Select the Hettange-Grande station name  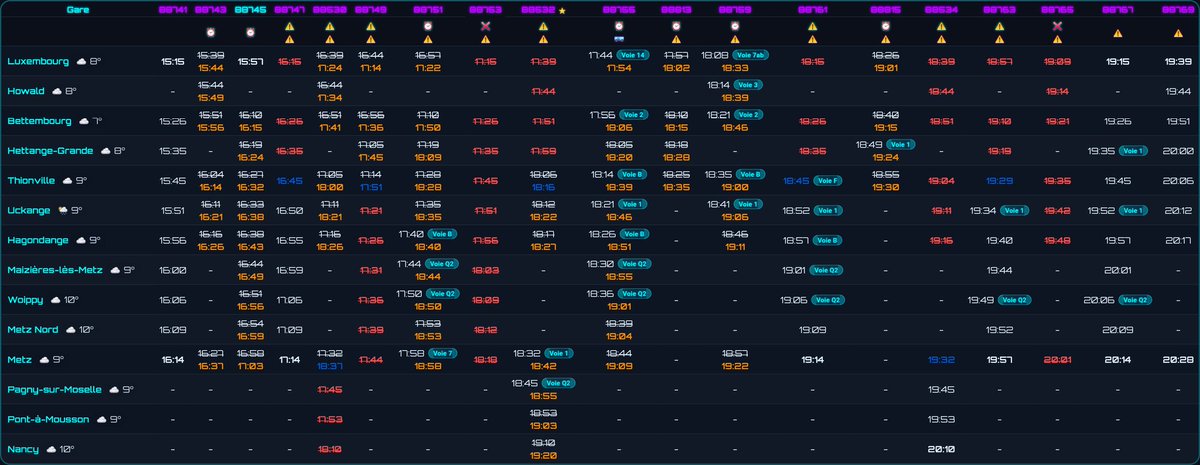click(48, 151)
